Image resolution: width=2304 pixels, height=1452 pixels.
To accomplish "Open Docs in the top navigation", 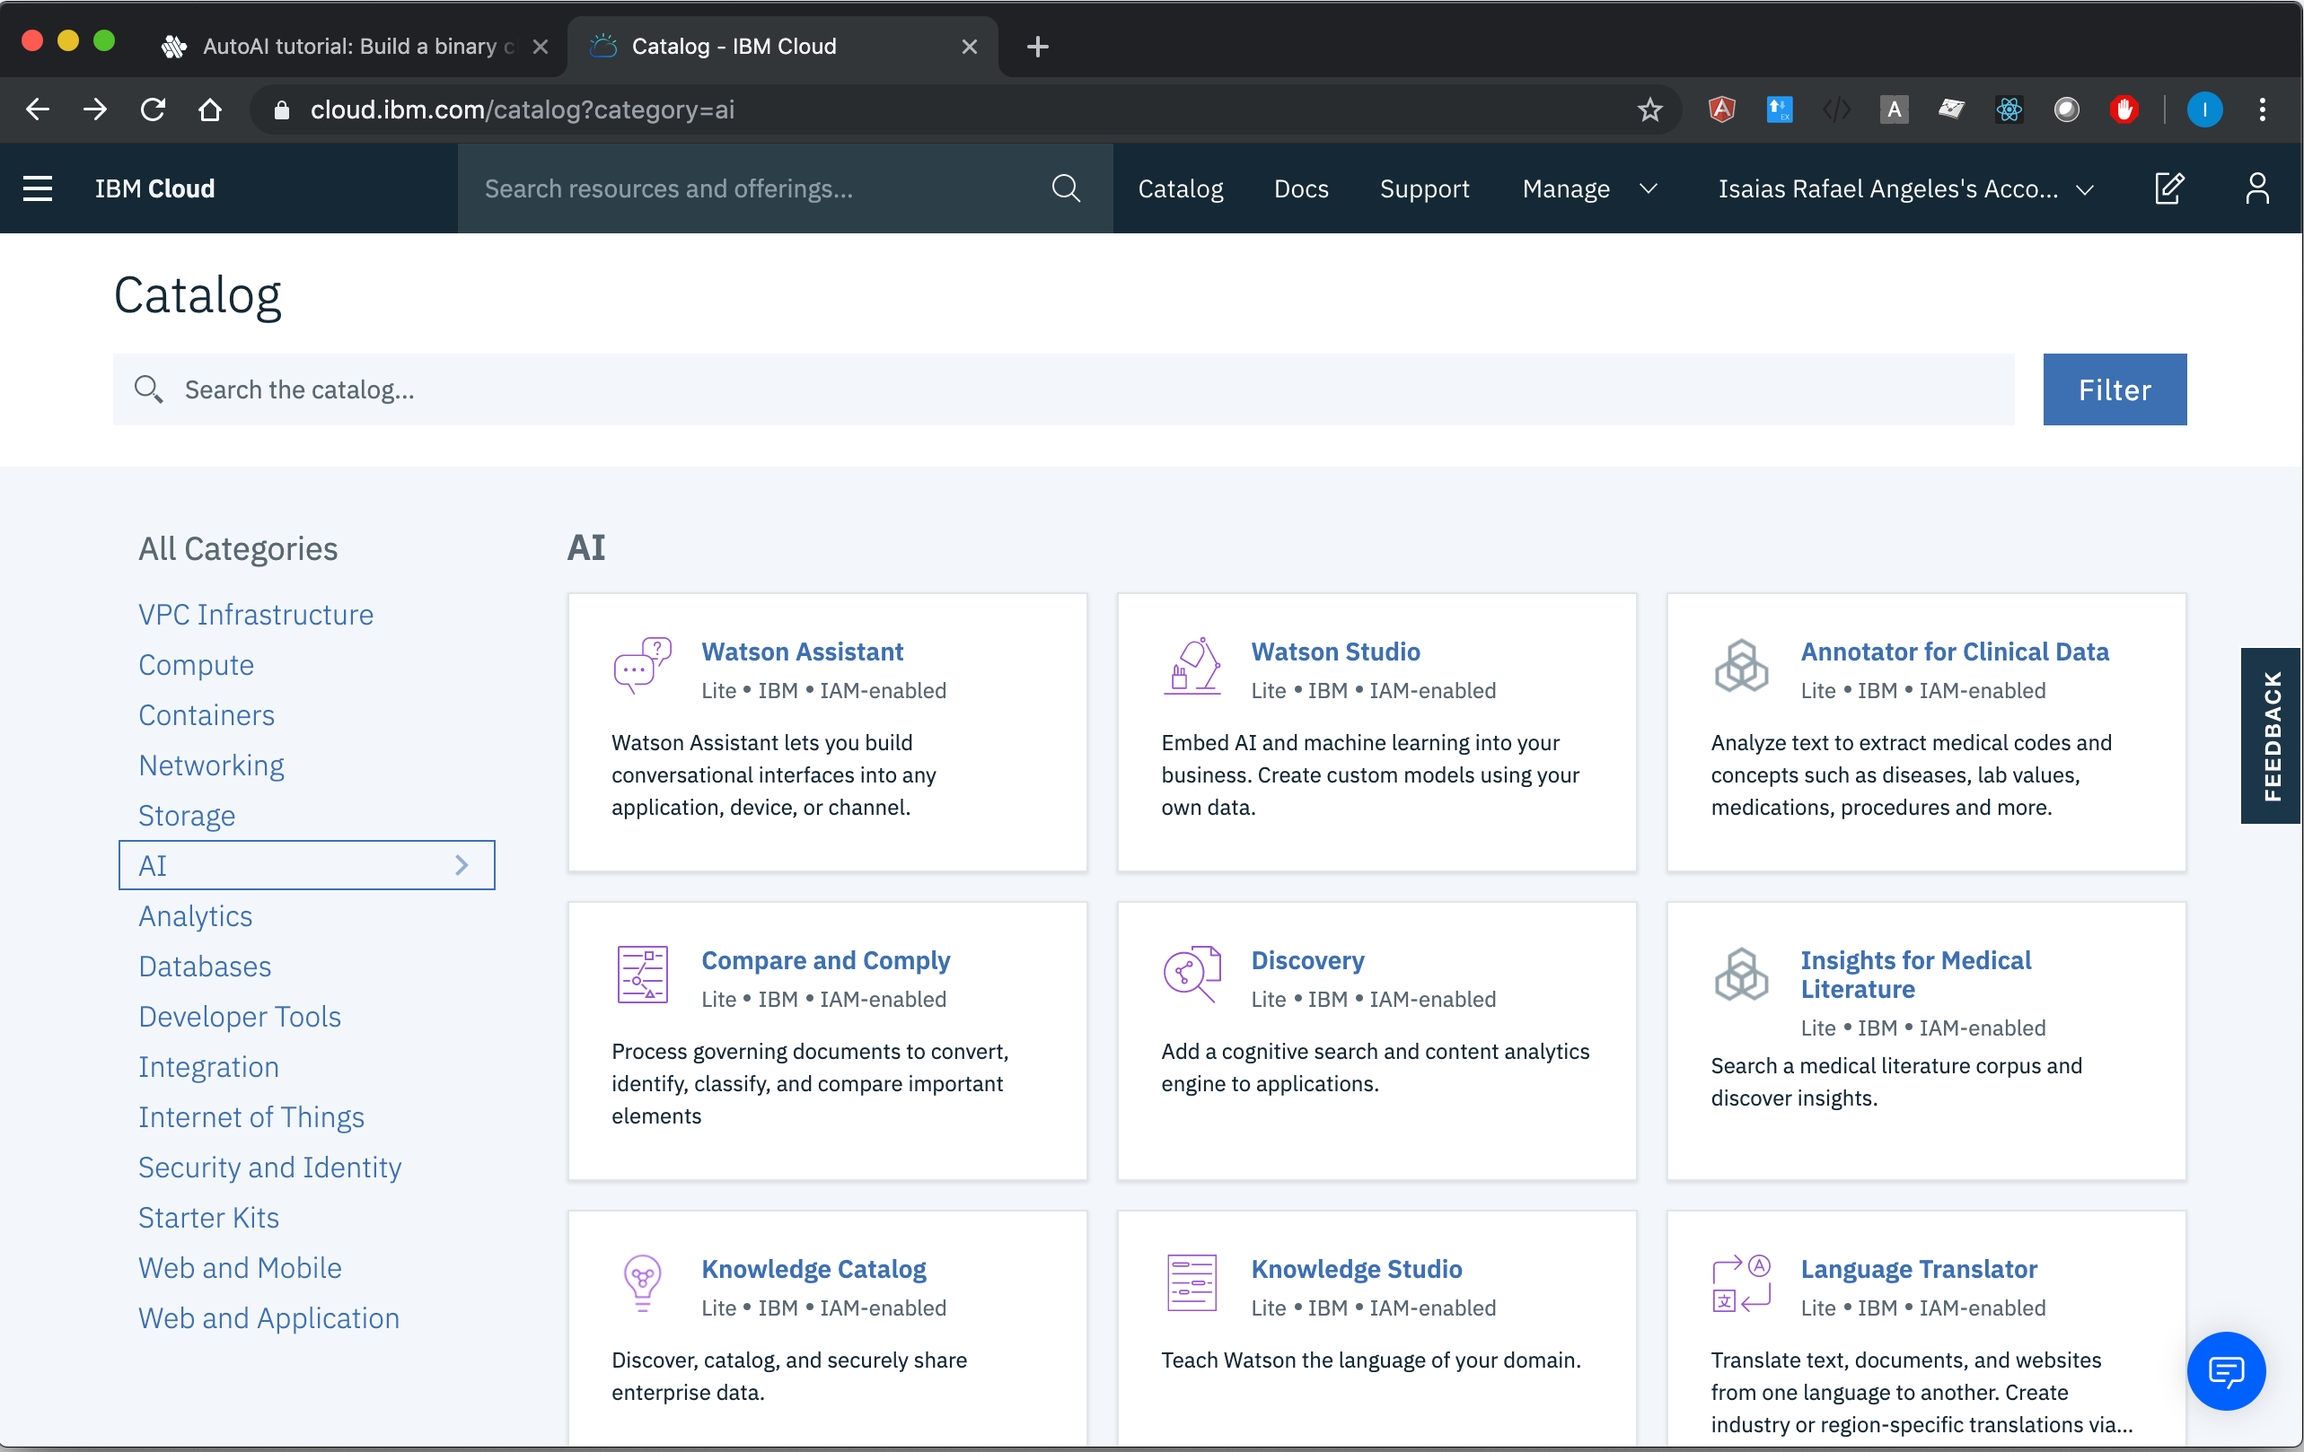I will (x=1301, y=188).
